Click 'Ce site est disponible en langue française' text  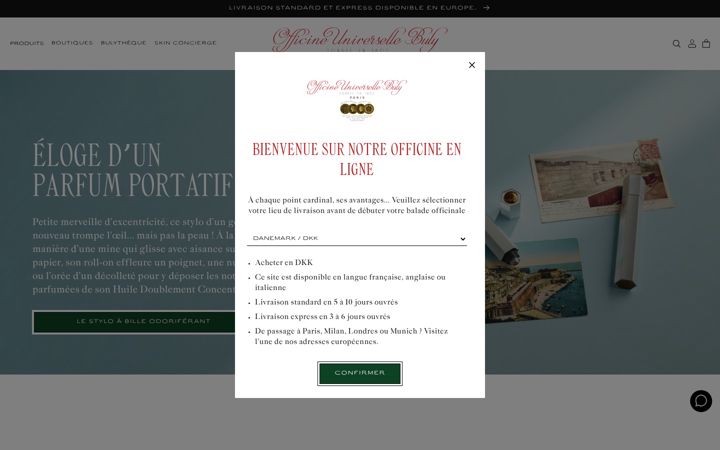click(x=350, y=282)
